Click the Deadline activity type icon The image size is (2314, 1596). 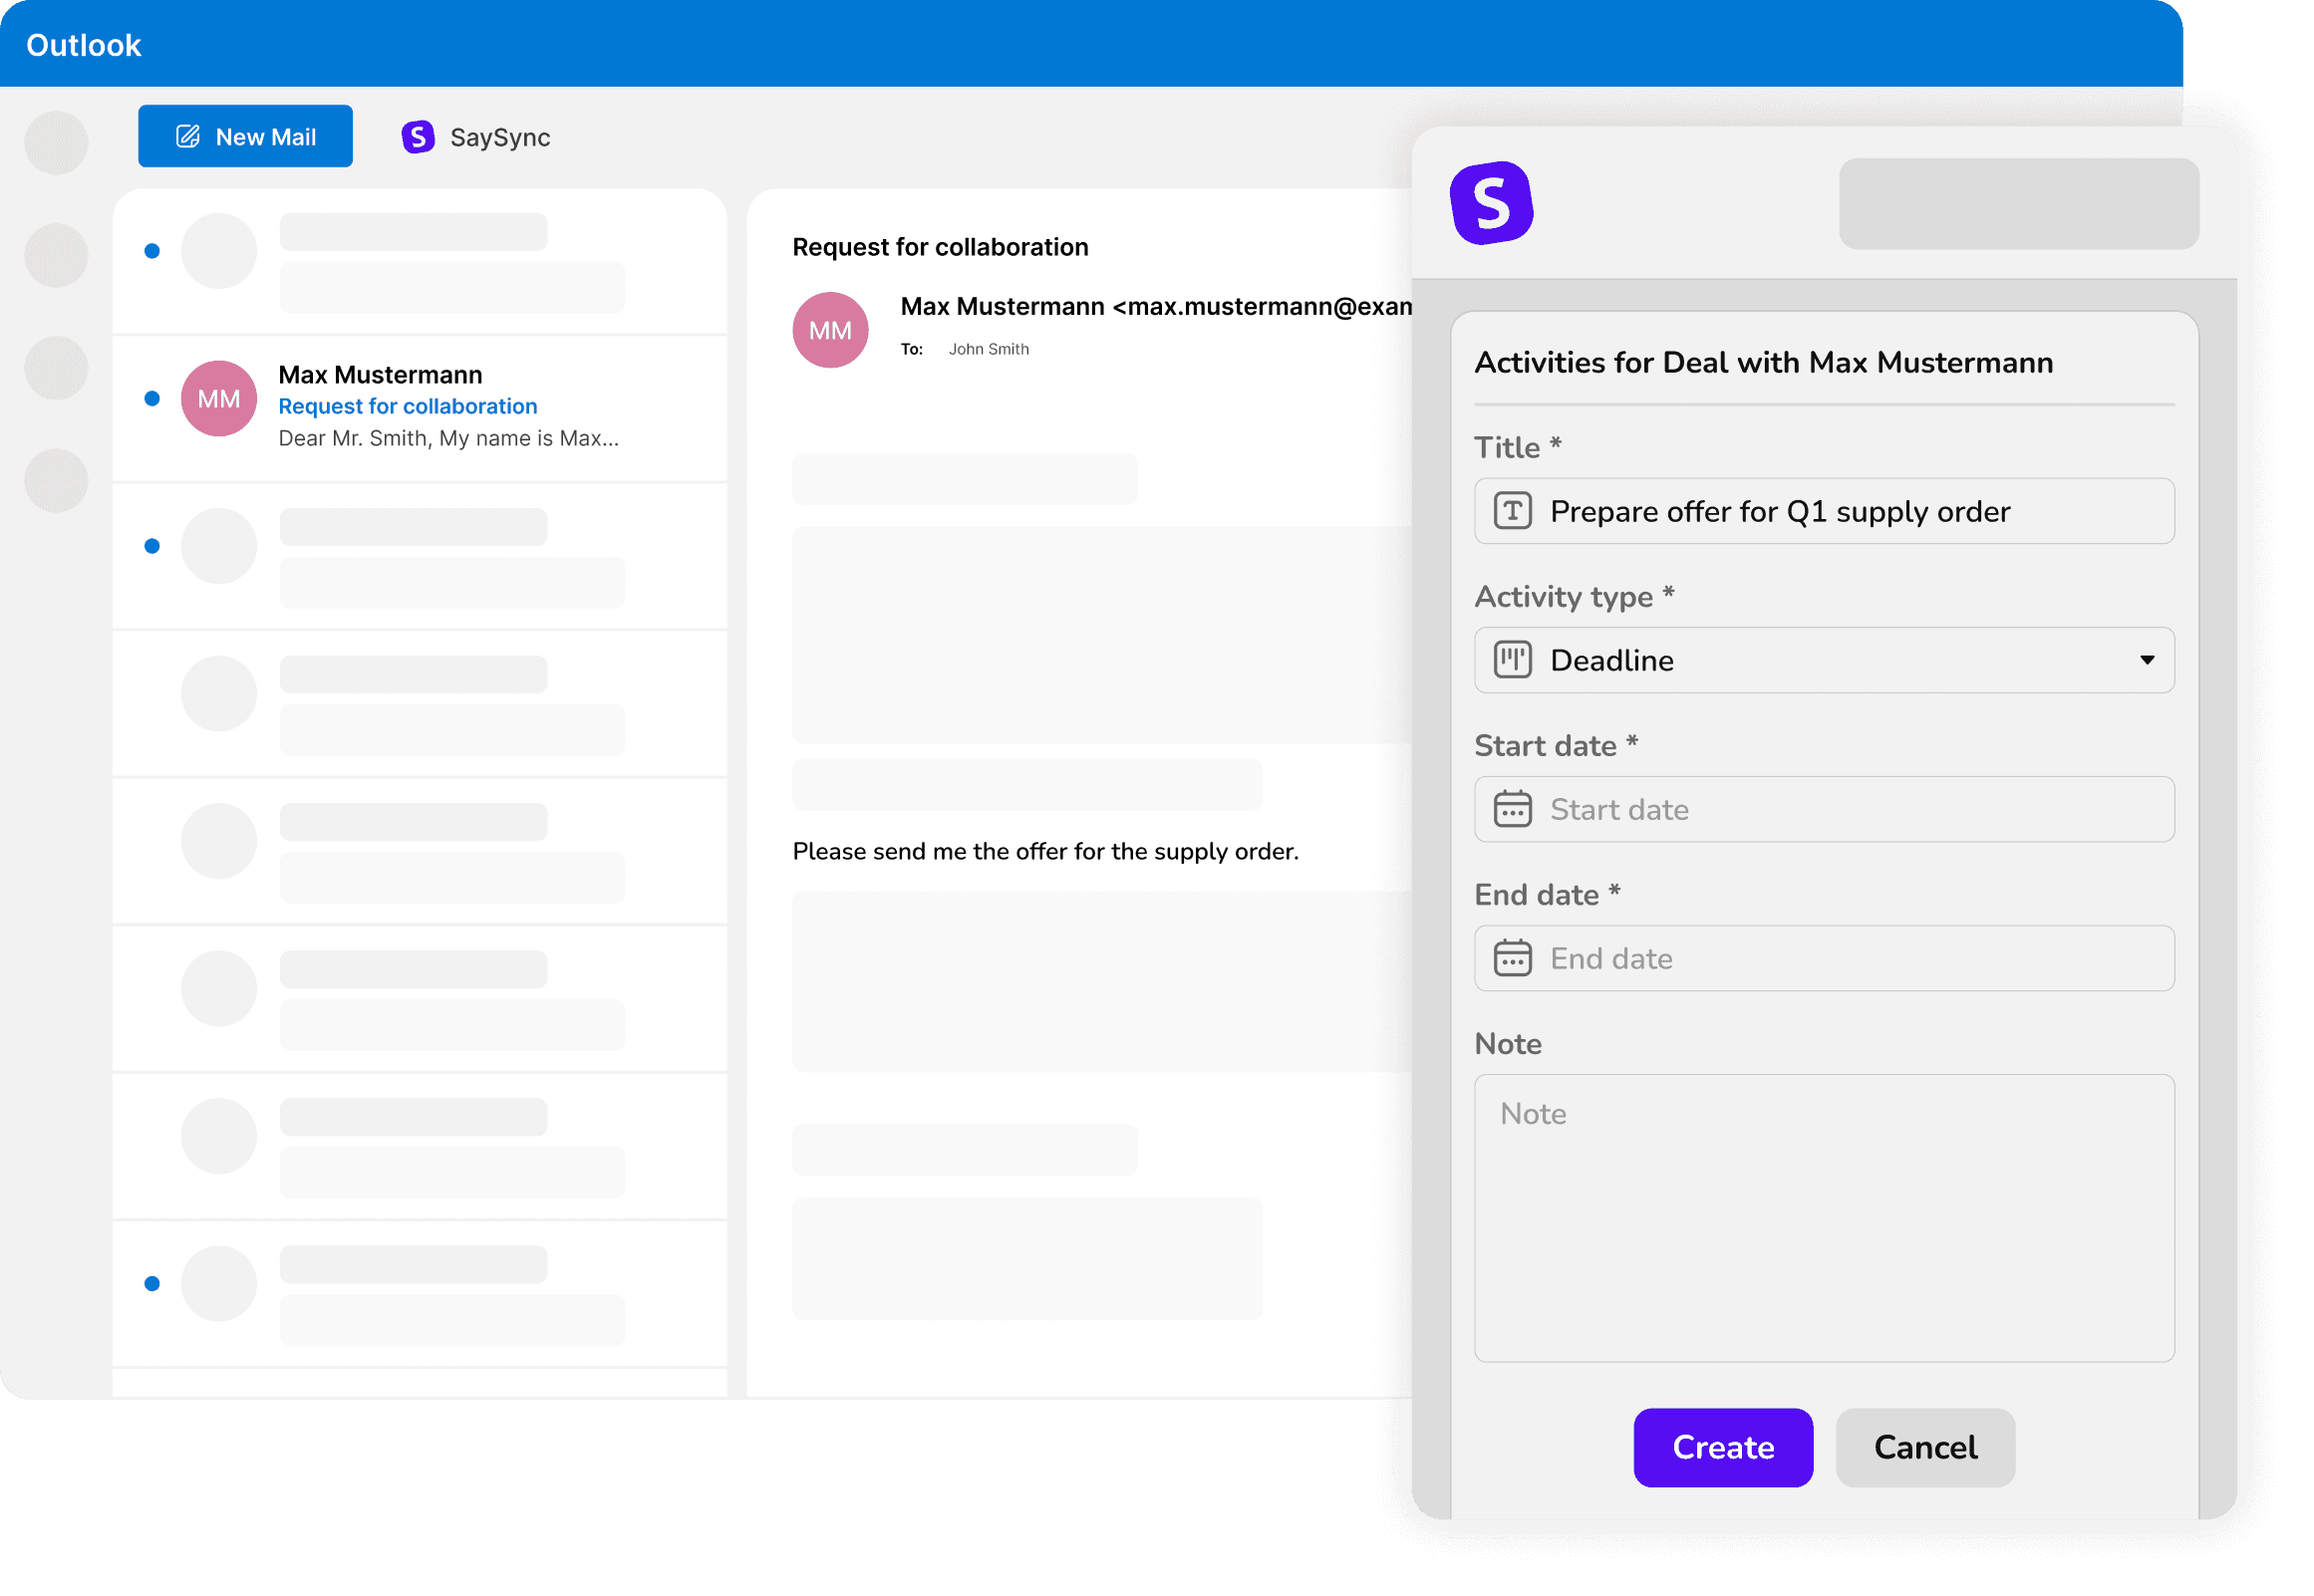[x=1512, y=660]
